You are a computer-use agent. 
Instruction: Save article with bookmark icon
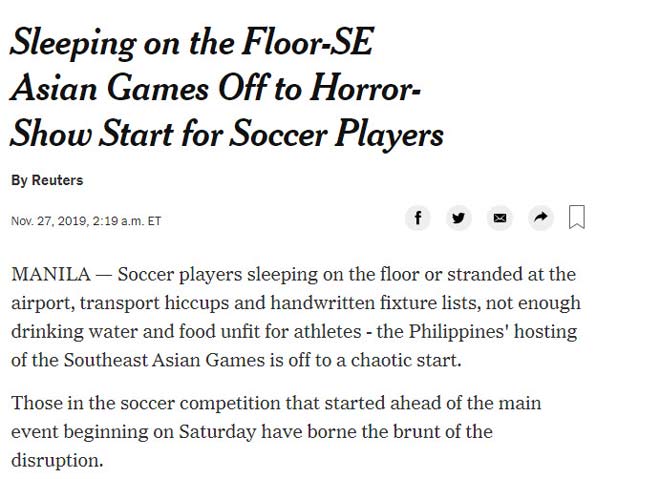tap(577, 217)
